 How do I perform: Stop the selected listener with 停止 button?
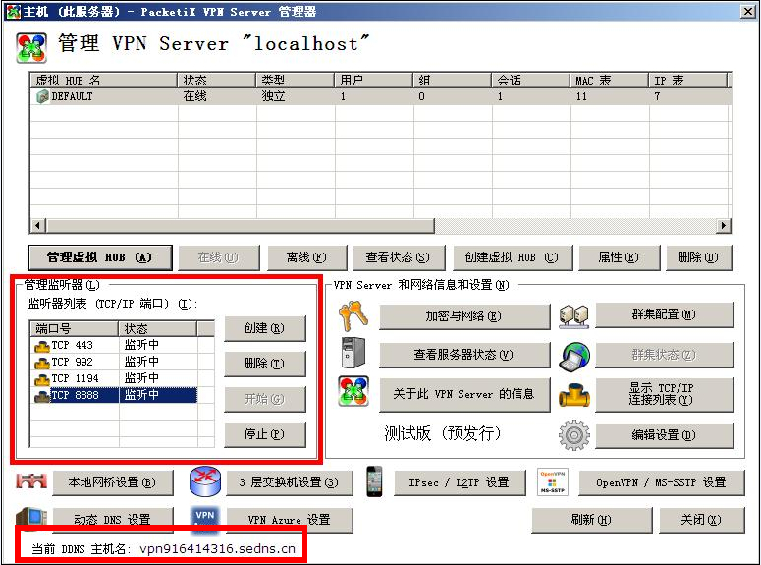[x=265, y=434]
